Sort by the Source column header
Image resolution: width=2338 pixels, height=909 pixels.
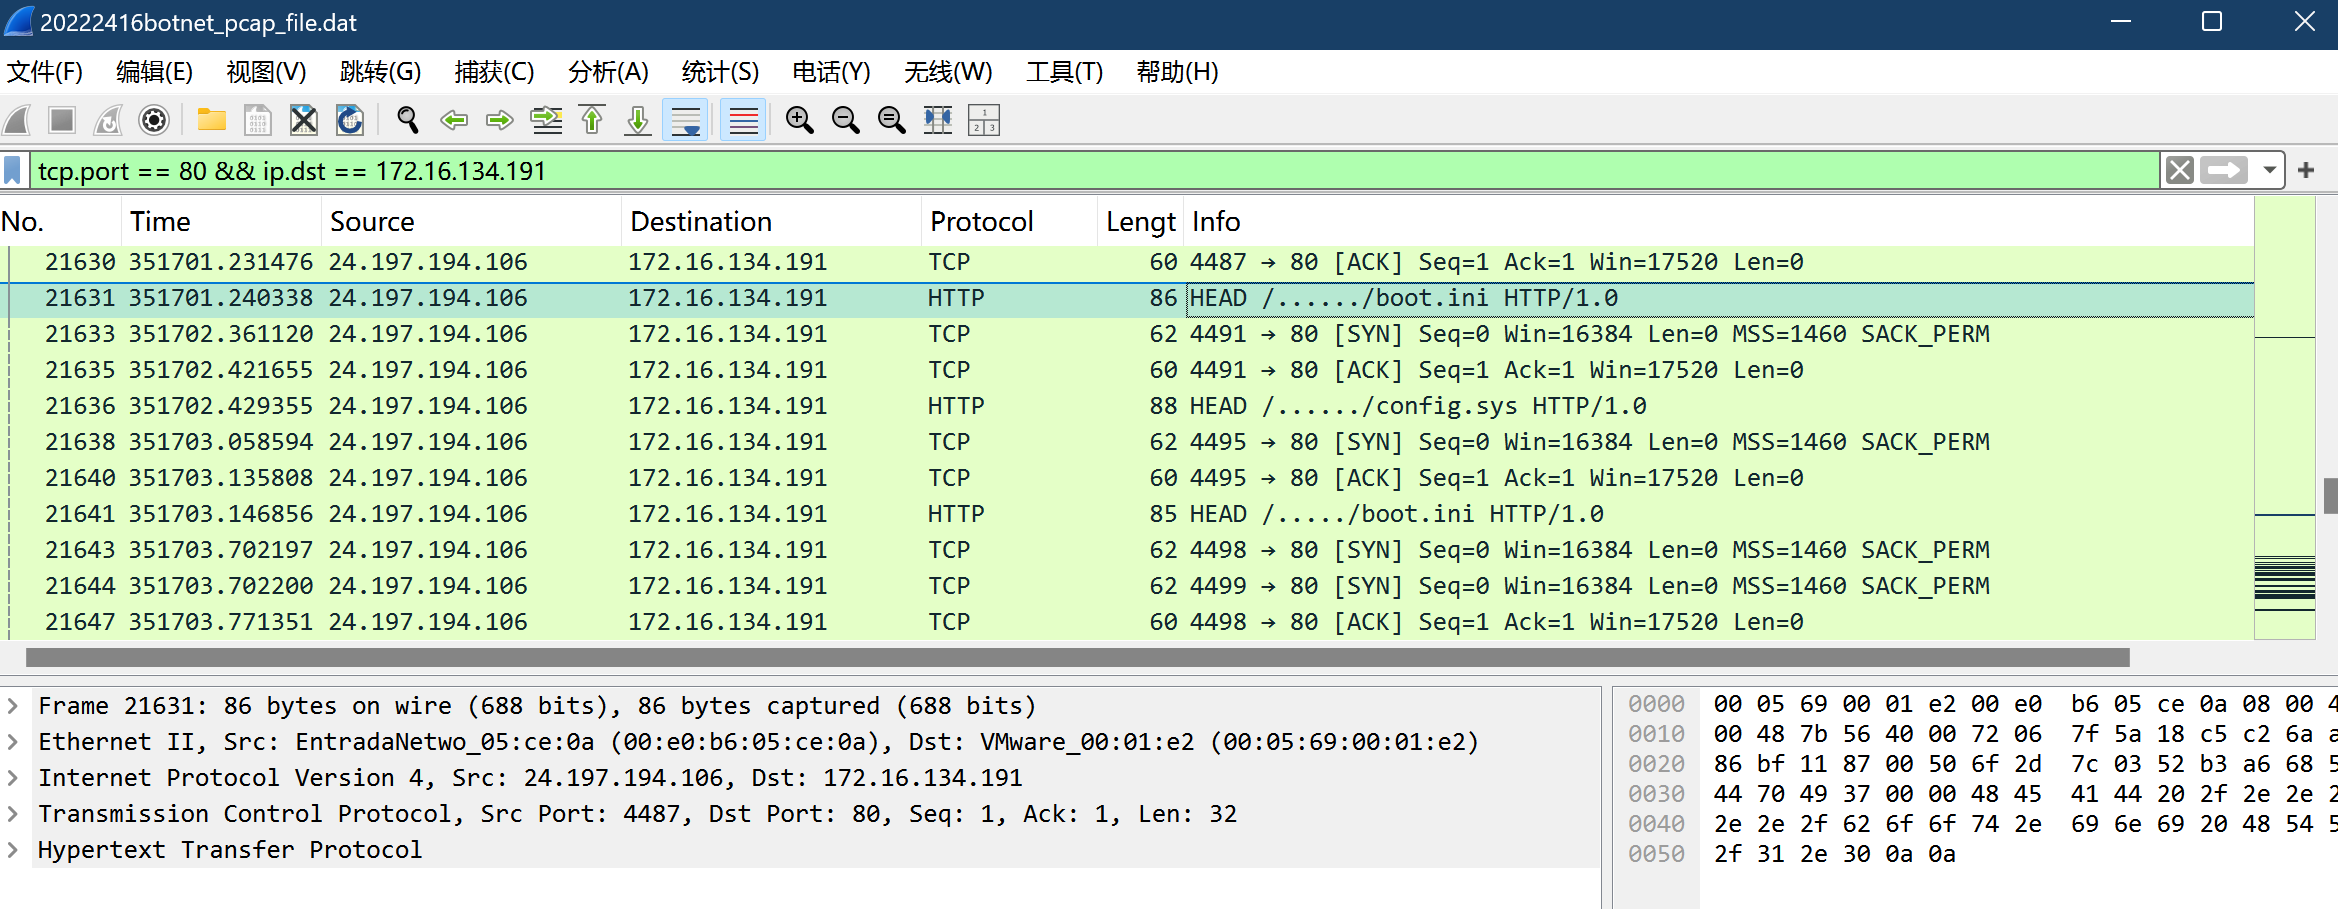[472, 222]
